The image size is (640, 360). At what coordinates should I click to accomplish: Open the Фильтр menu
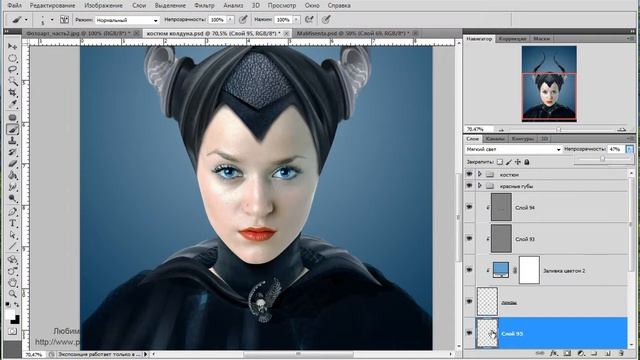[204, 5]
